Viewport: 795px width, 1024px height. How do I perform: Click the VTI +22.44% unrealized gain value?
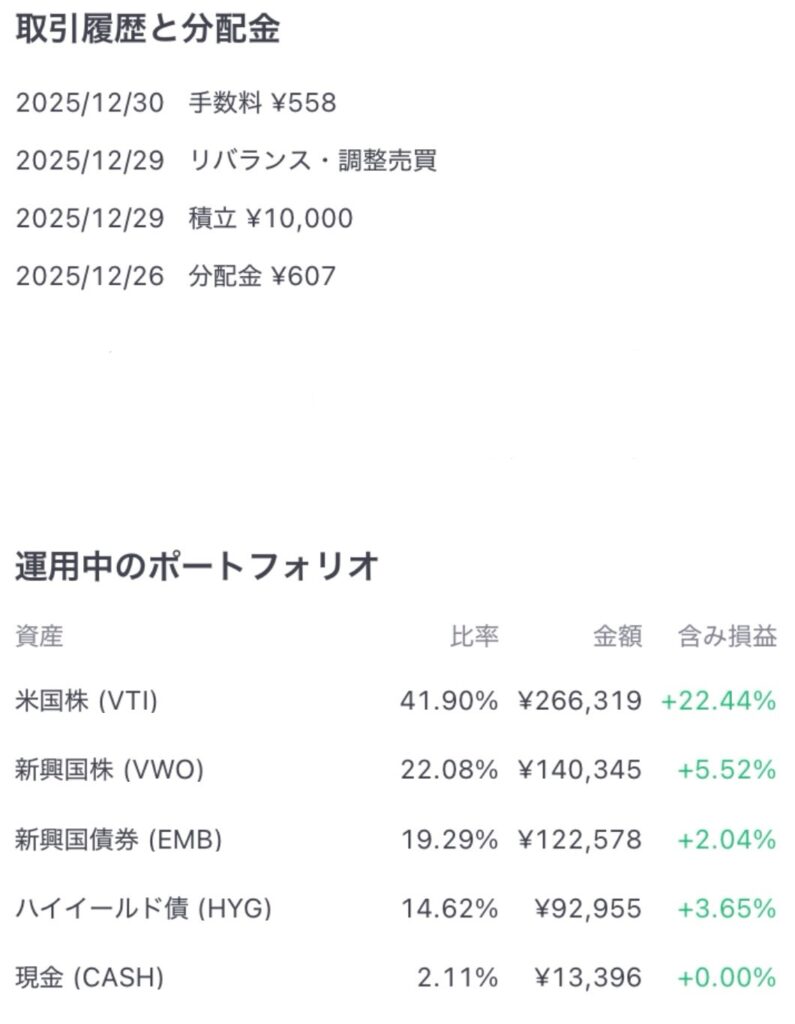click(719, 702)
